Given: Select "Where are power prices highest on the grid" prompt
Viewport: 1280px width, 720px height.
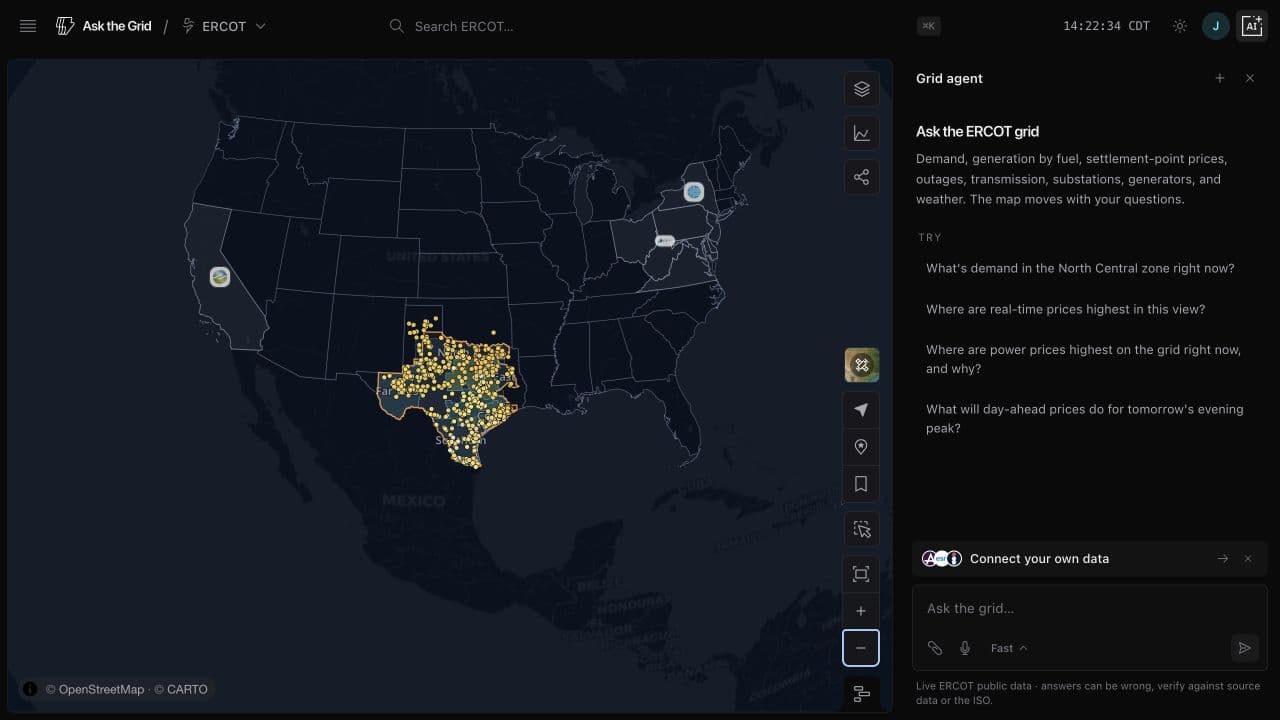Looking at the screenshot, I should [x=1083, y=359].
